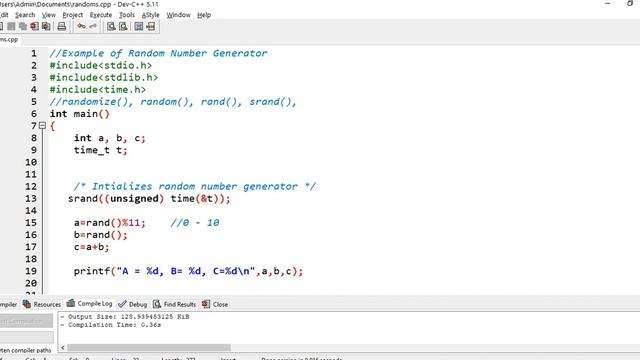The width and height of the screenshot is (640, 360).
Task: Click the 'Output Size' log line
Action: (125, 317)
